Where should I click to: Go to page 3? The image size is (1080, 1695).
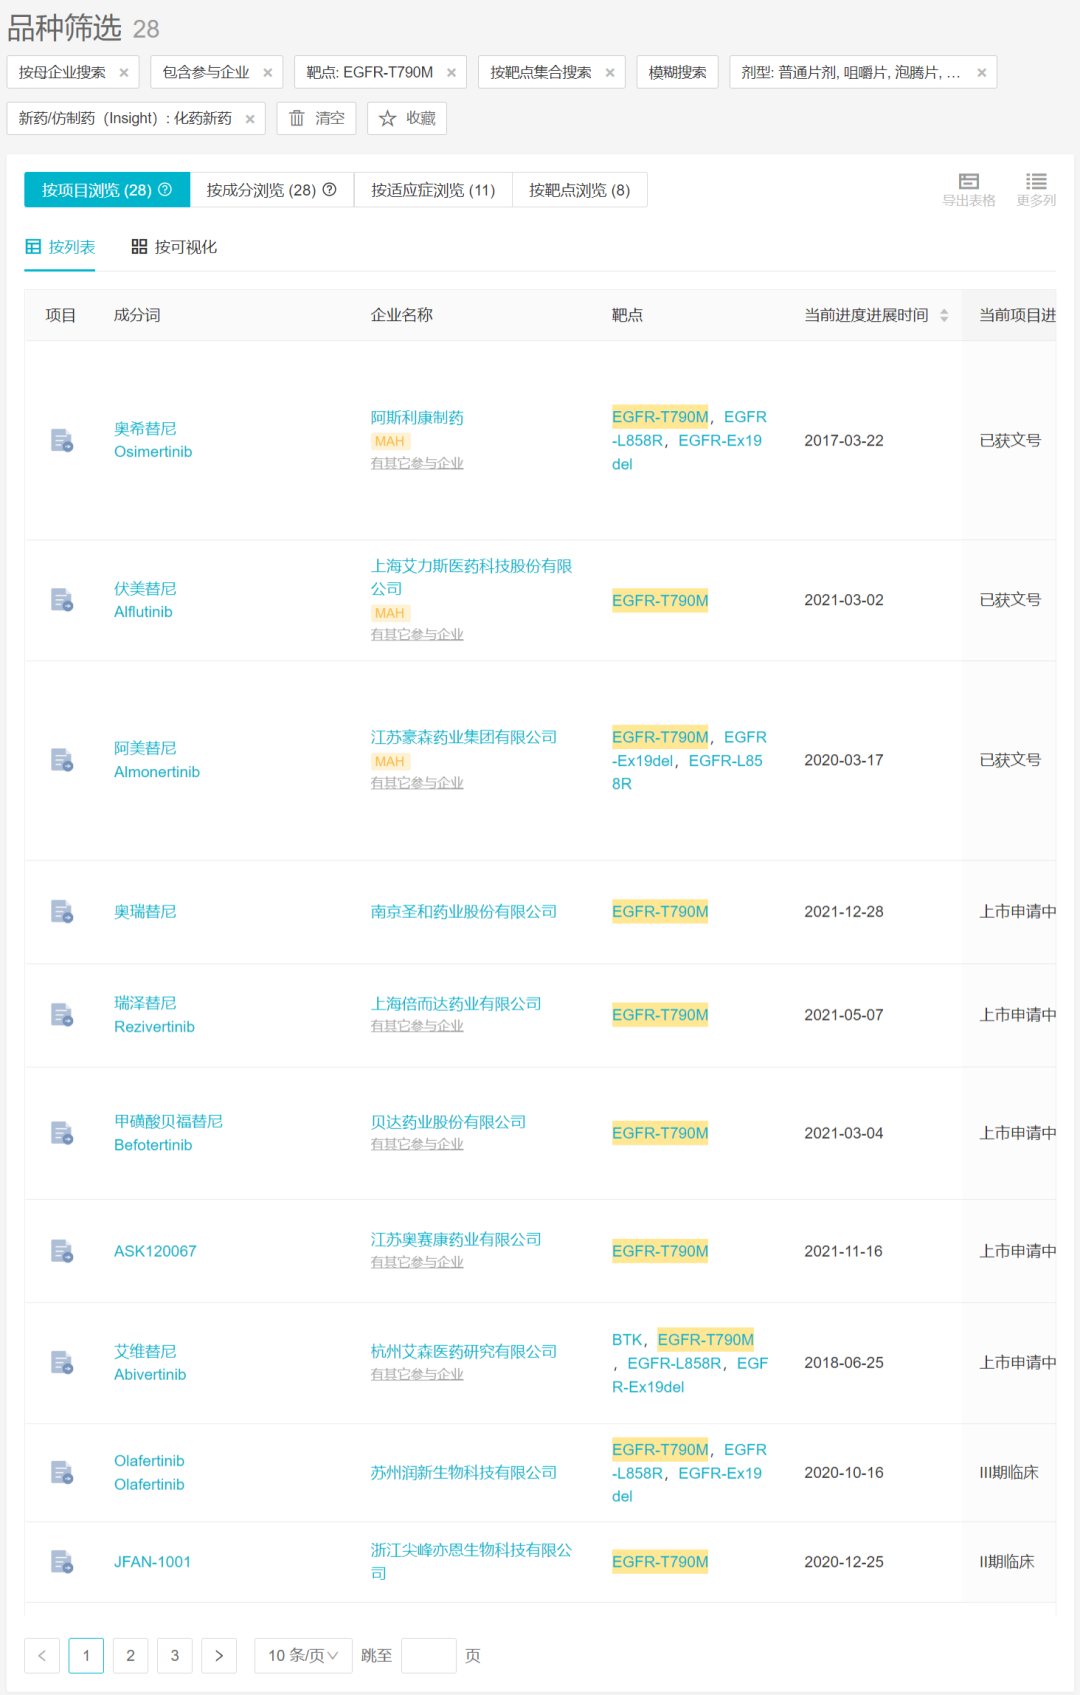tap(175, 1656)
